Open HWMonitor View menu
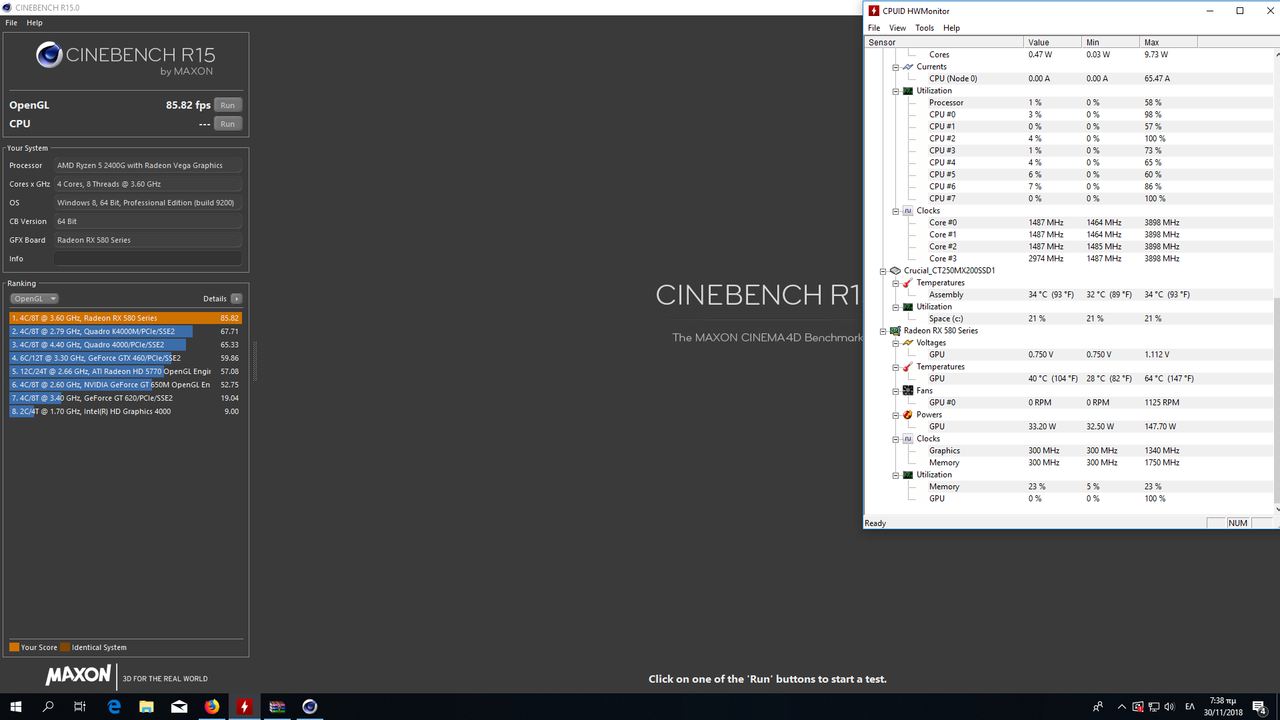The height and width of the screenshot is (720, 1280). point(898,28)
